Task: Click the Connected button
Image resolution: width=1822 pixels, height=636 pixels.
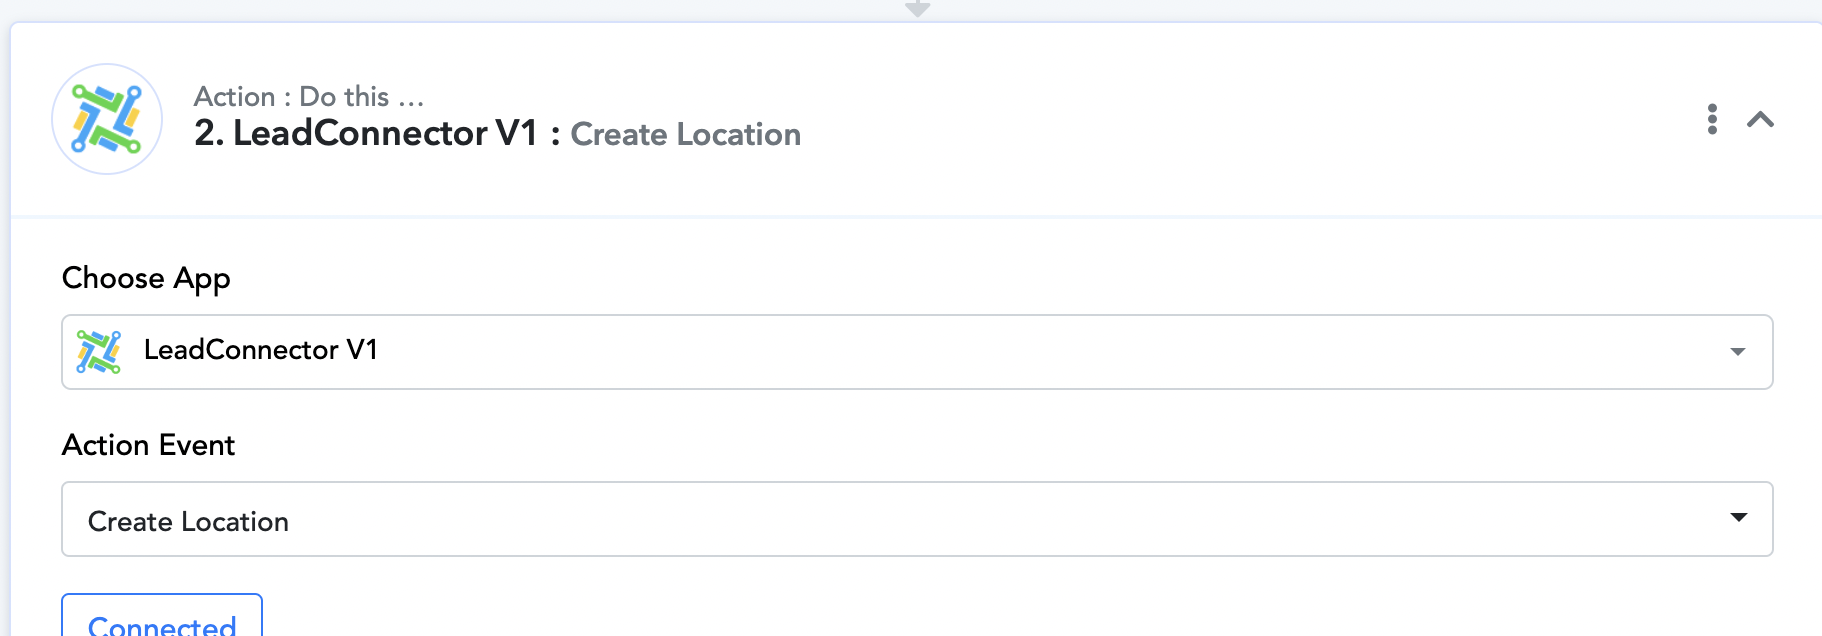Action: click(x=162, y=615)
